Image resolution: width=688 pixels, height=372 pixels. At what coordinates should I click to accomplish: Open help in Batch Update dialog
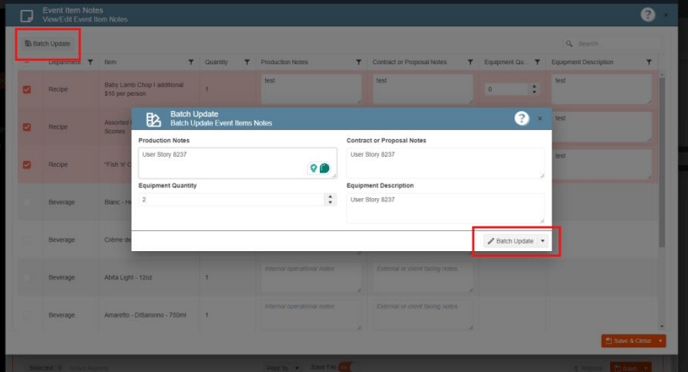pyautogui.click(x=521, y=118)
